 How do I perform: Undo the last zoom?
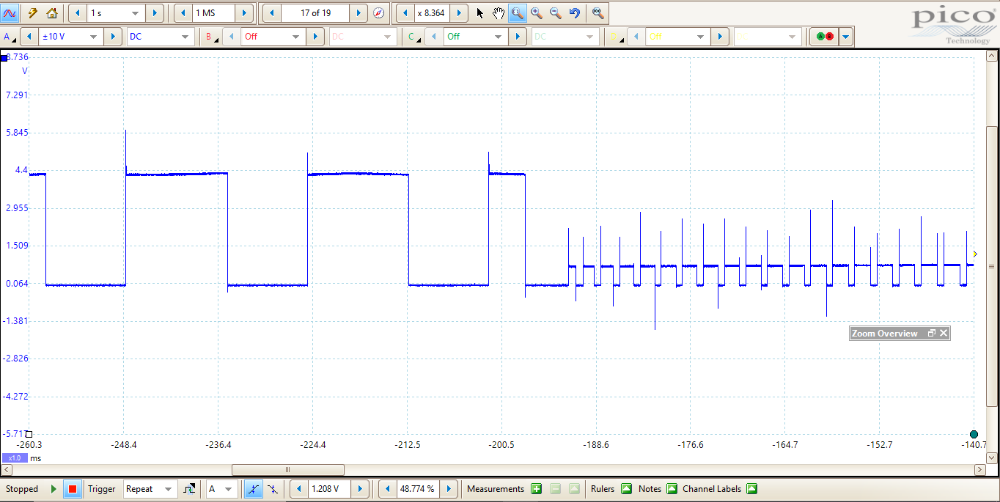(x=574, y=13)
